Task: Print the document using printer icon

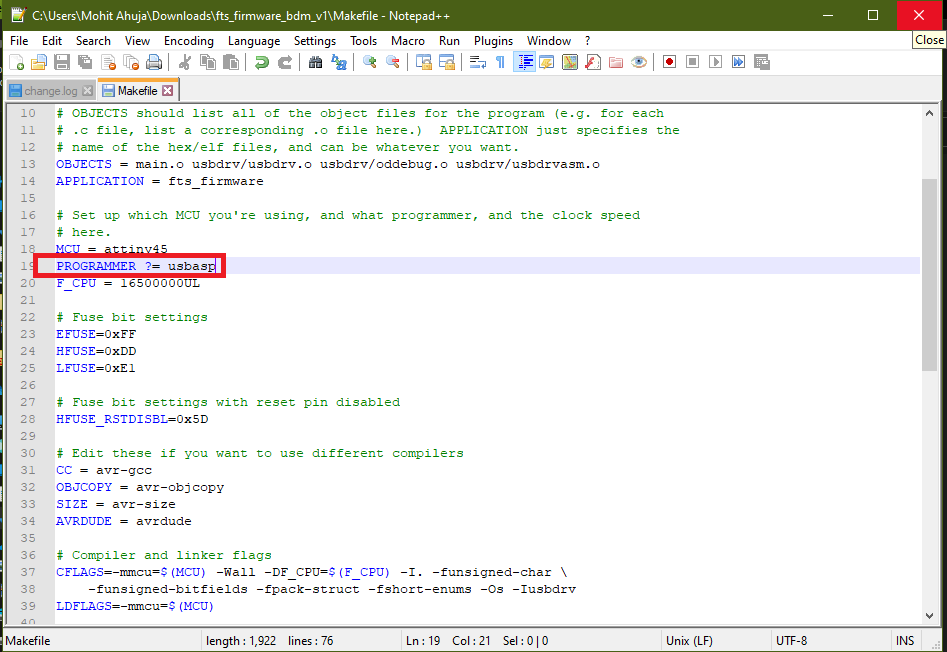Action: (x=154, y=62)
